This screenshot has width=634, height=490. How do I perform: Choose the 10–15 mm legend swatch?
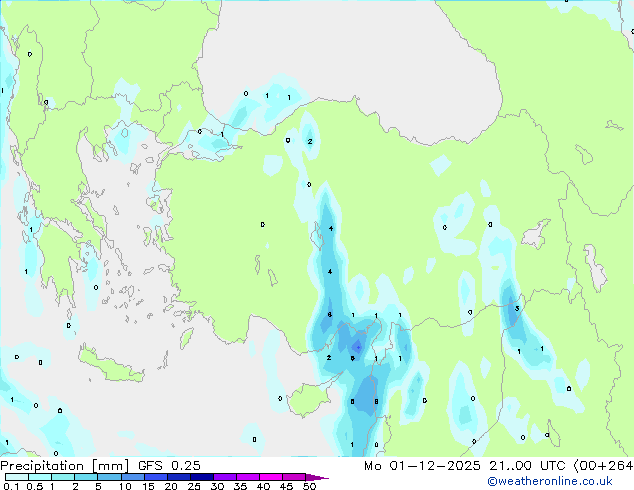click(132, 477)
